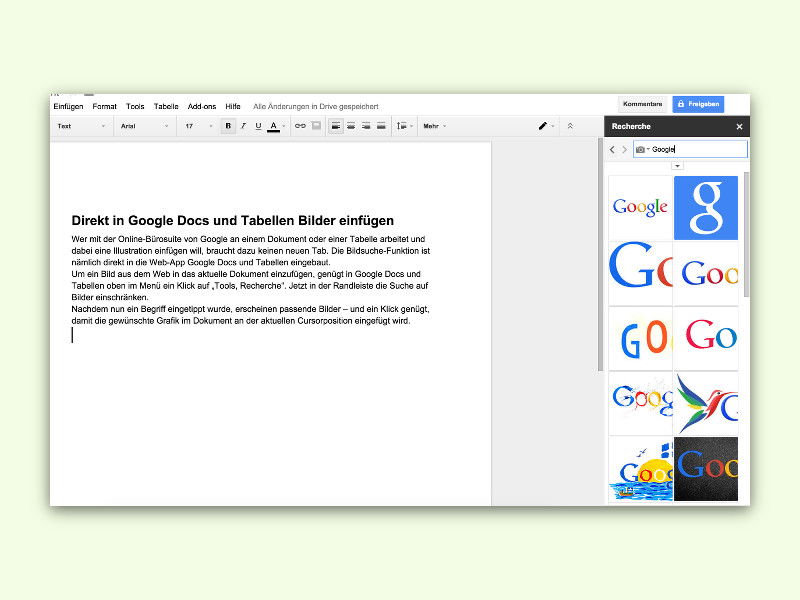This screenshot has width=800, height=600.
Task: Select the large blue G logo thumbnail
Action: coord(640,273)
